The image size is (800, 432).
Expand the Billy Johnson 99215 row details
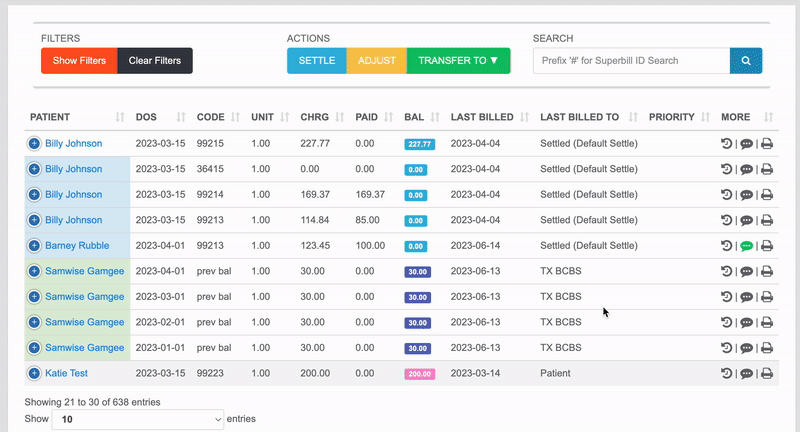[x=34, y=144]
